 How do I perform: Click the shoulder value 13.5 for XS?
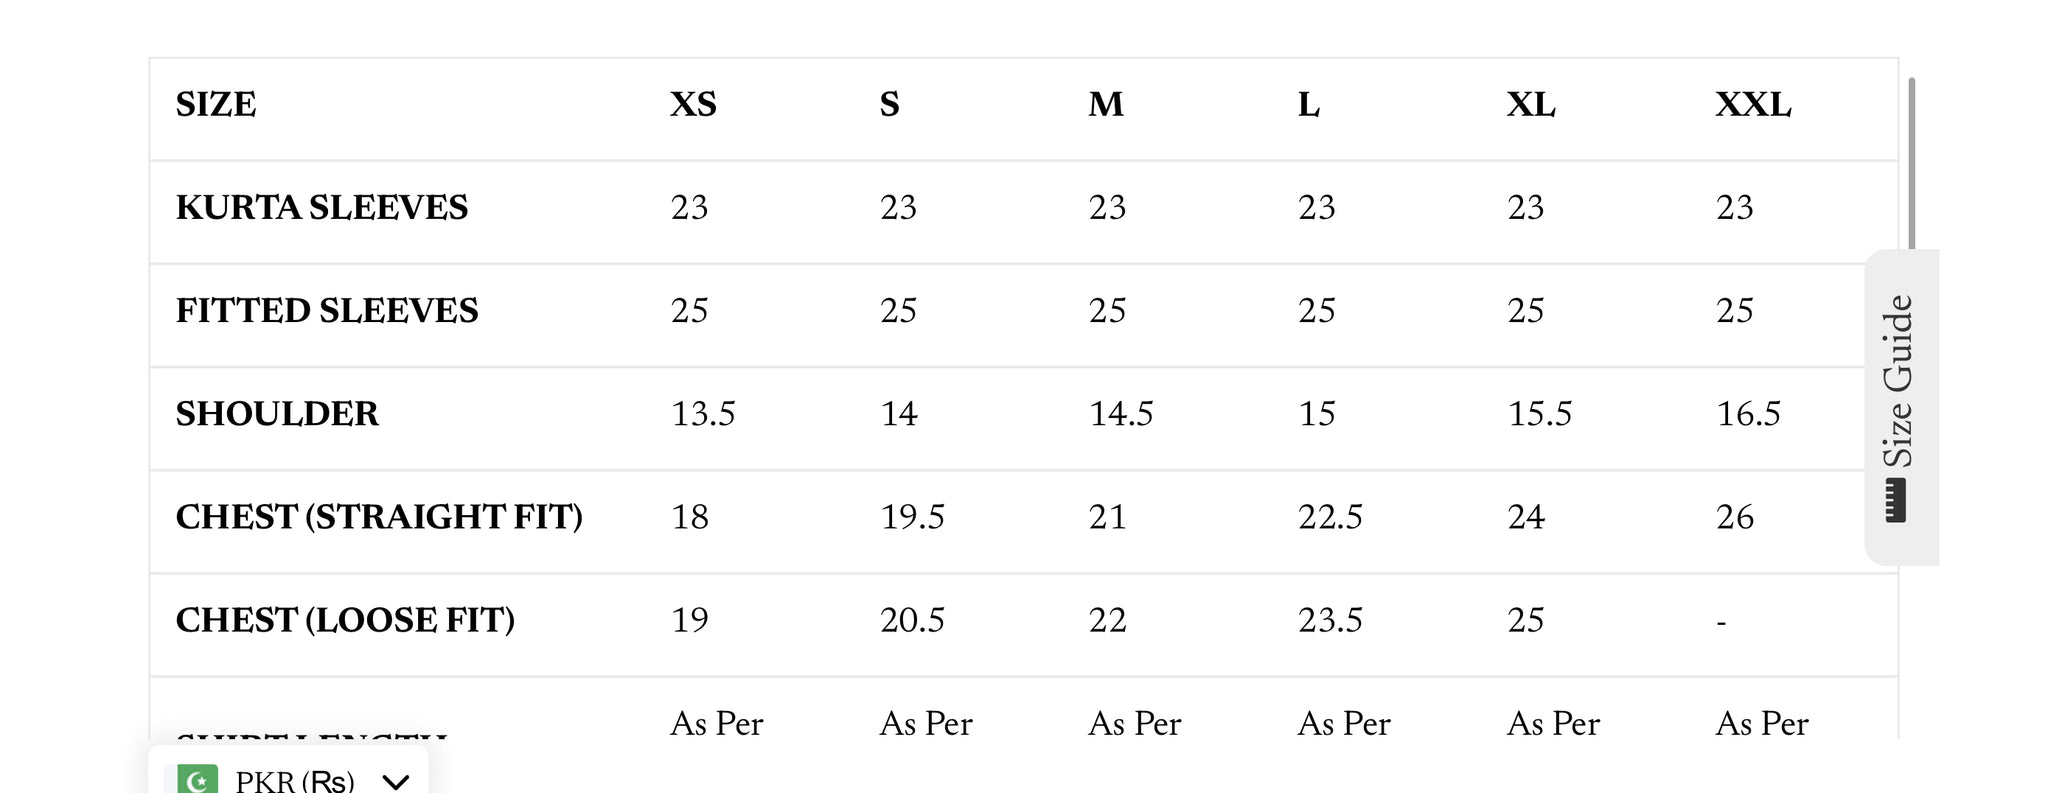click(x=703, y=414)
